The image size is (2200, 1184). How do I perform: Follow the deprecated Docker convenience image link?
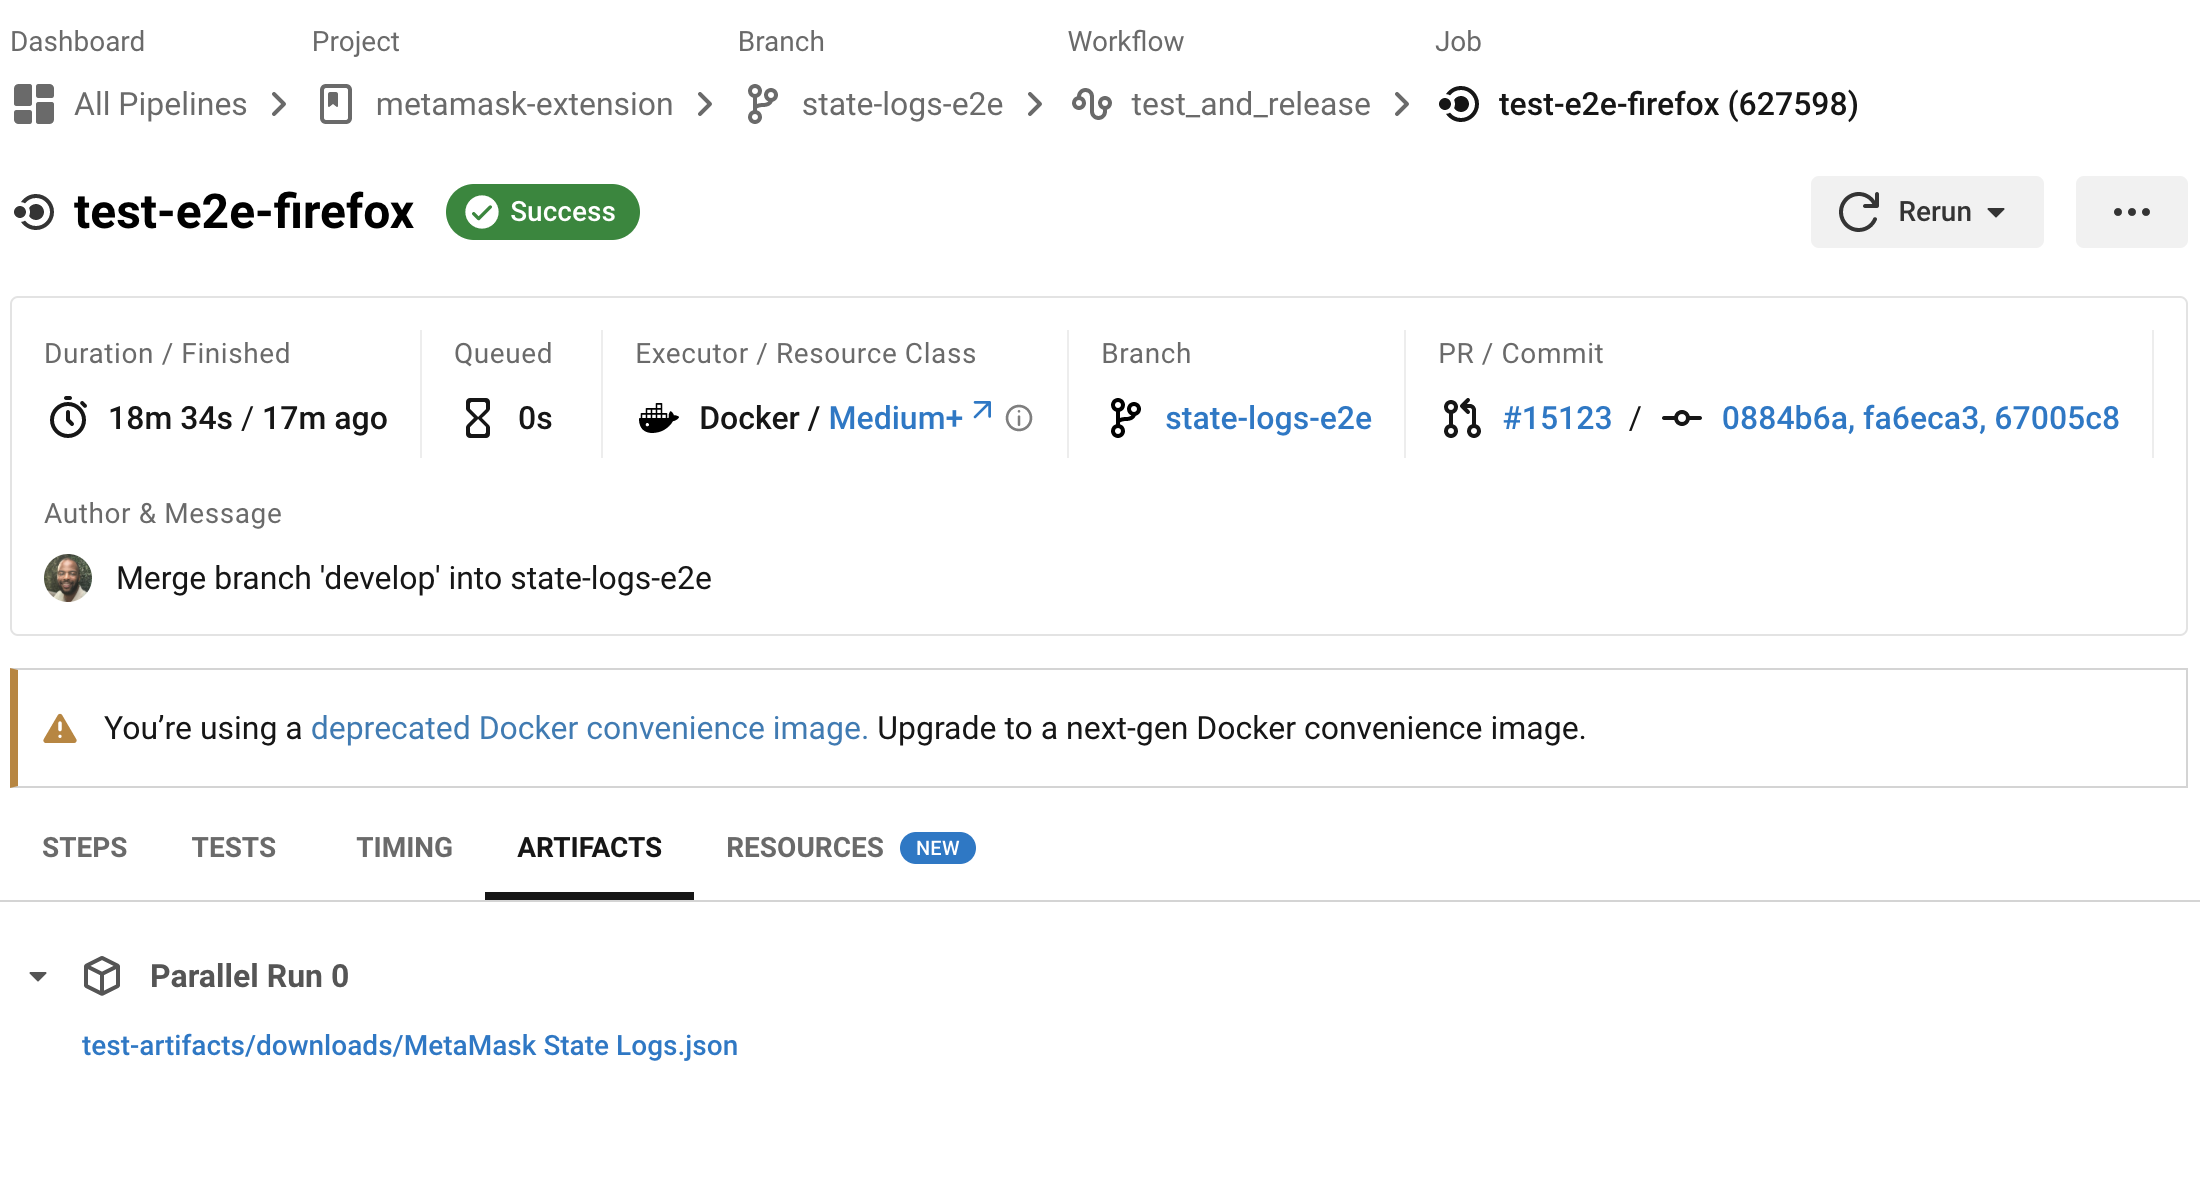point(588,729)
